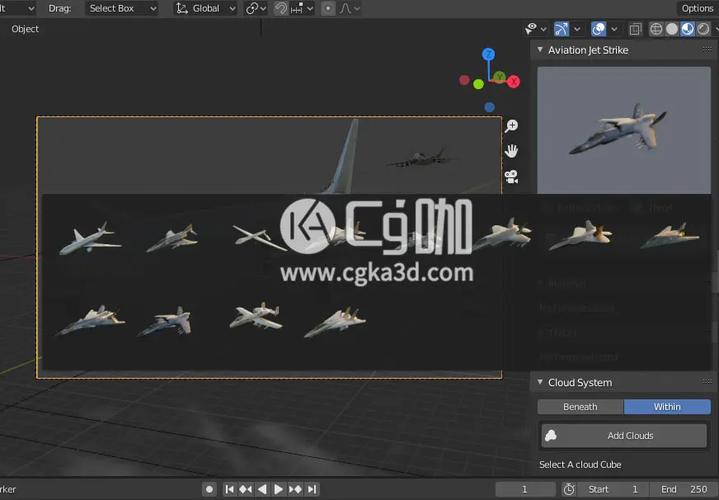
Task: Click the snap increment icon
Action: (297, 8)
